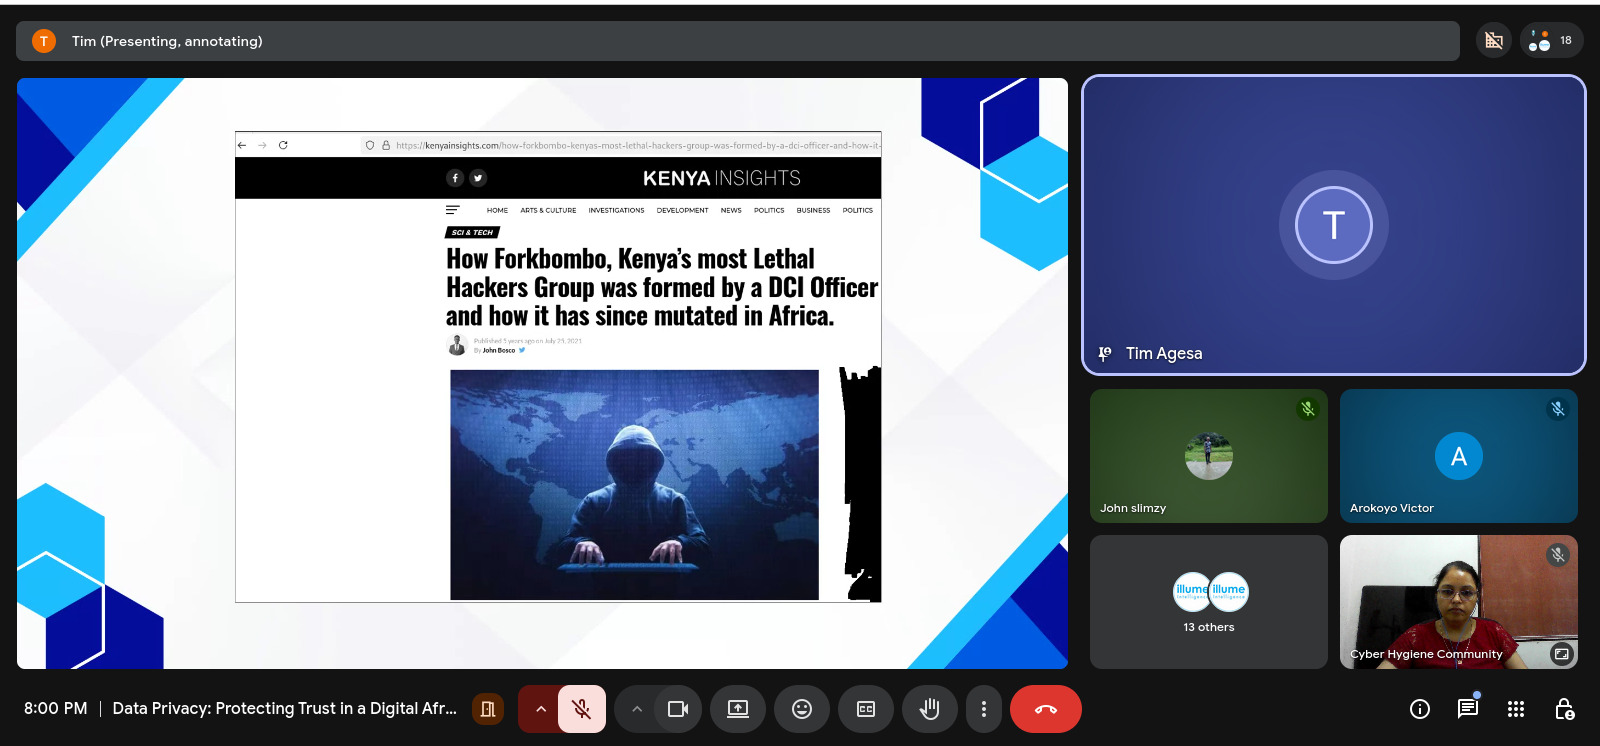
Task: Unmute the microphone
Action: (x=581, y=709)
